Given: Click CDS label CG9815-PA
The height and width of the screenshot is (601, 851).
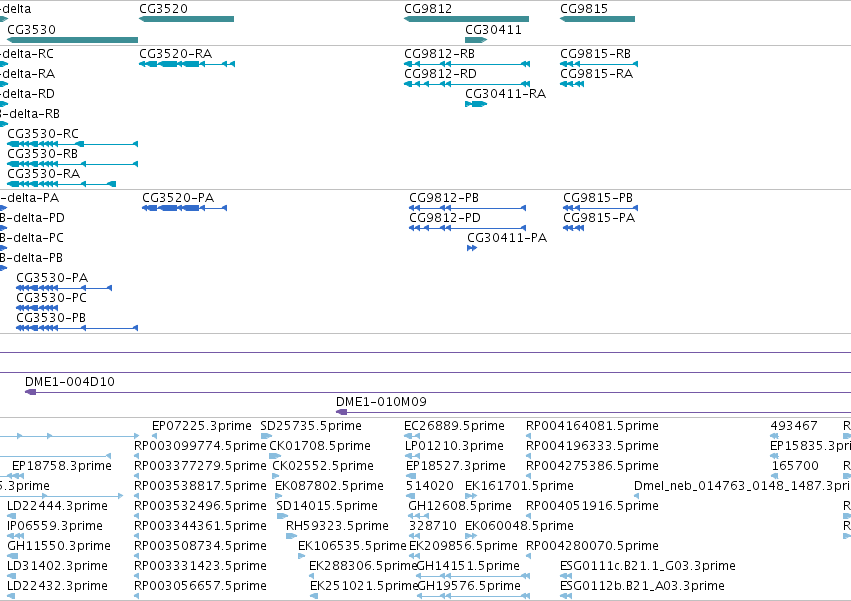Looking at the screenshot, I should click(x=599, y=218).
